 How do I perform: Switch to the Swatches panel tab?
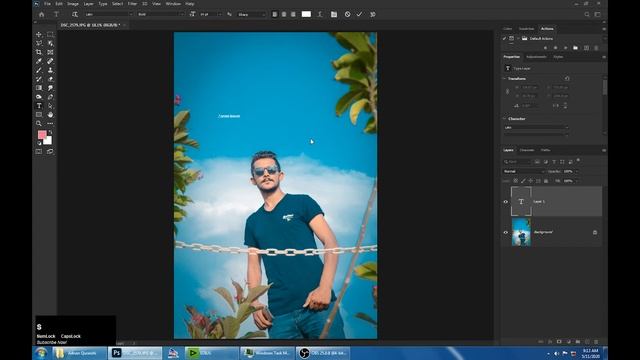coord(526,29)
